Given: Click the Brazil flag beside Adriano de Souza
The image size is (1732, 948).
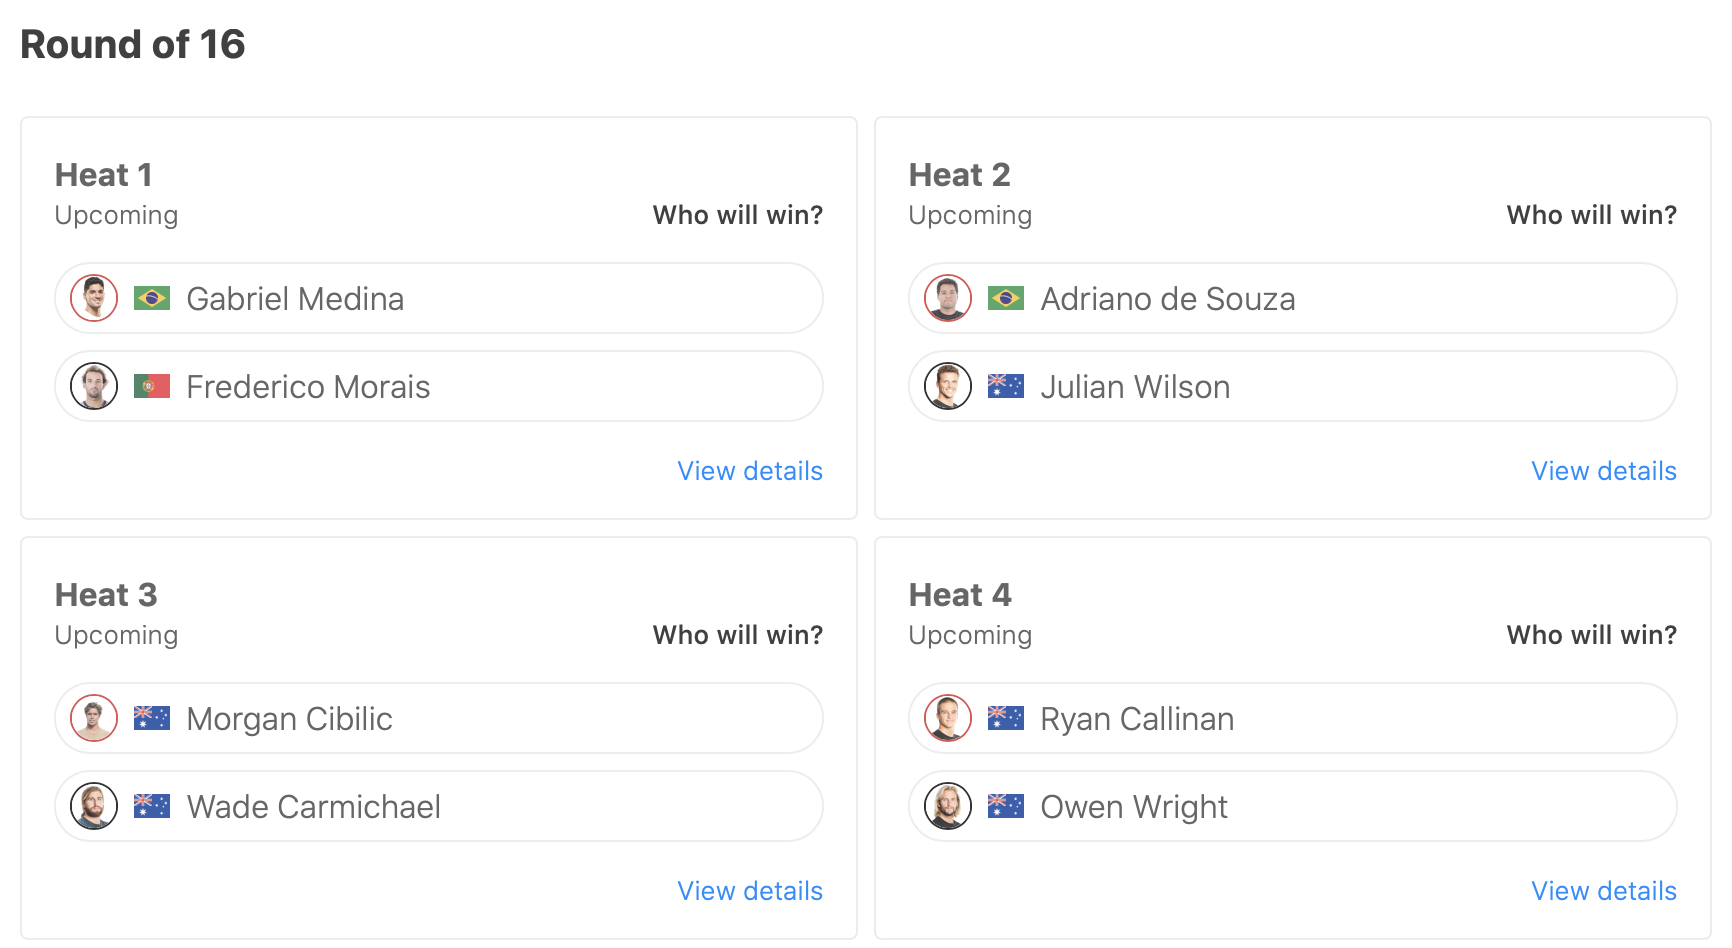Looking at the screenshot, I should click(1006, 298).
